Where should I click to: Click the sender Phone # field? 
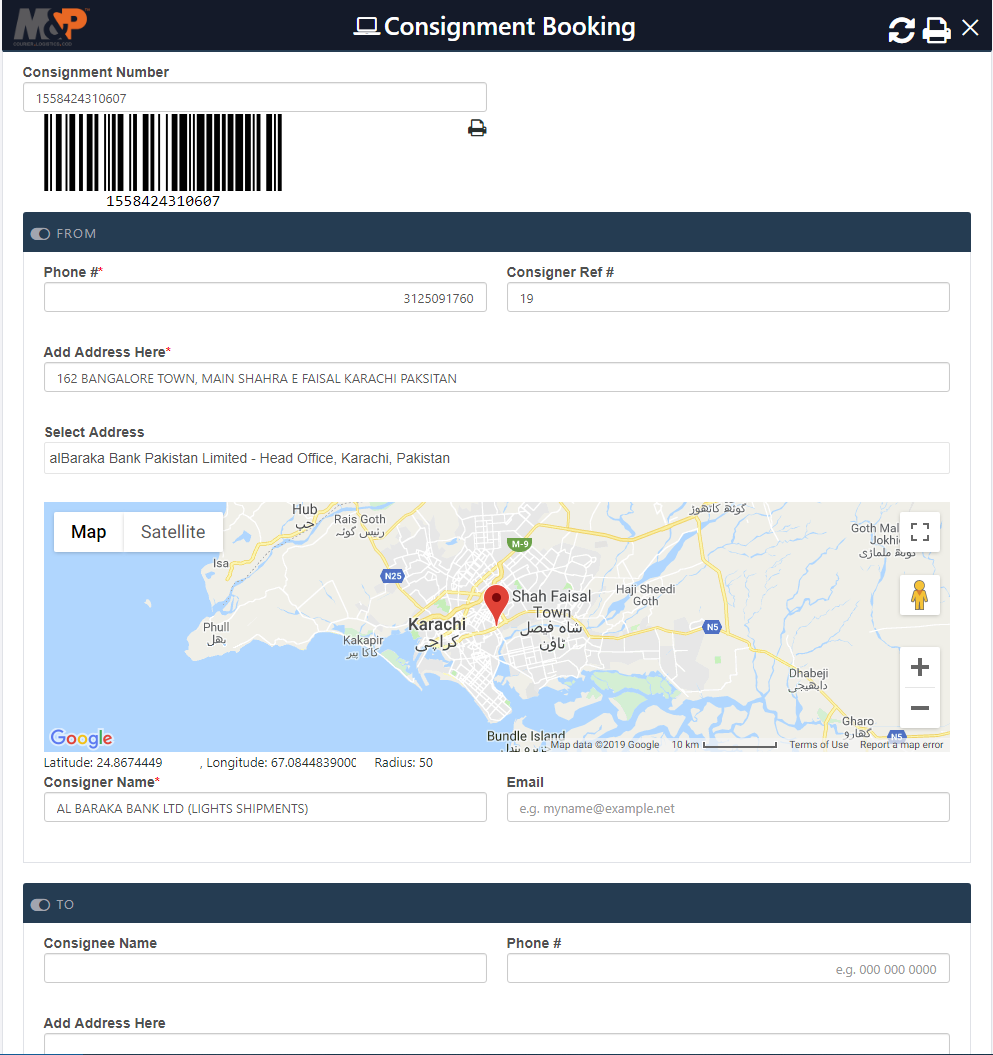pos(265,297)
